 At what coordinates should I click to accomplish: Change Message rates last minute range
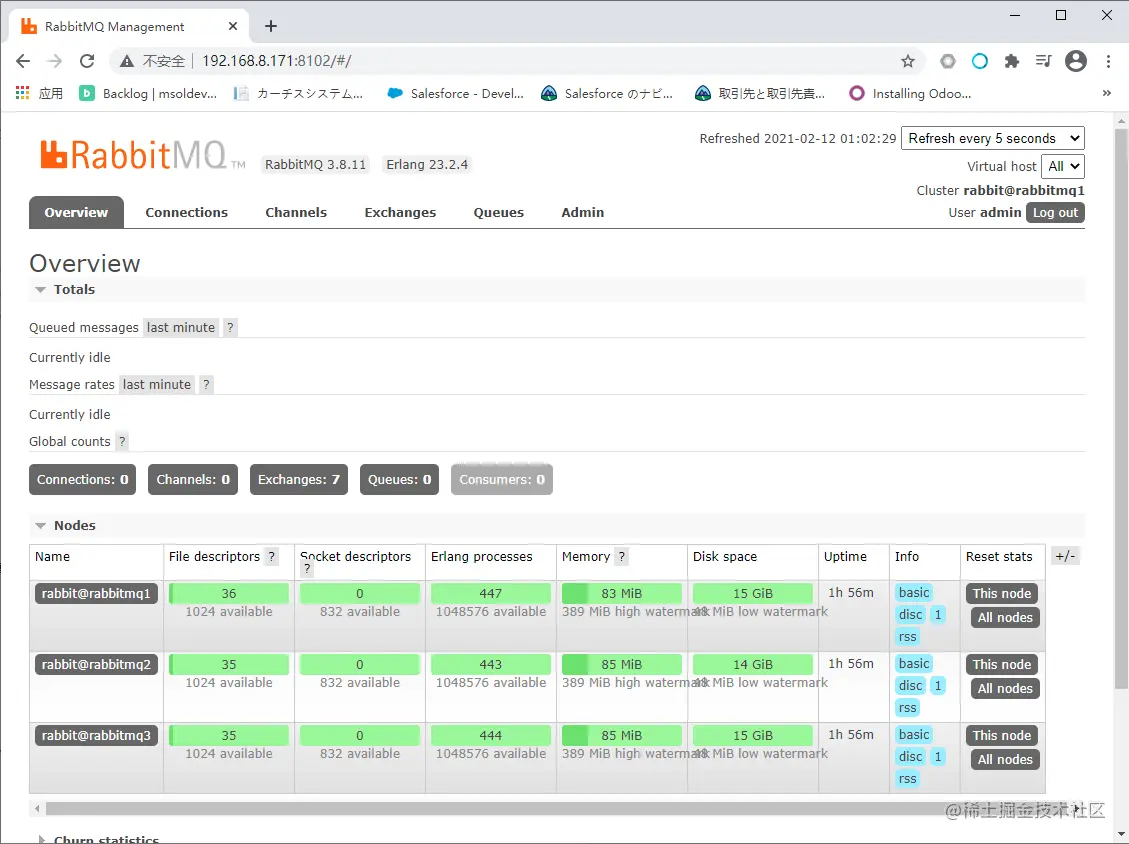pos(156,385)
